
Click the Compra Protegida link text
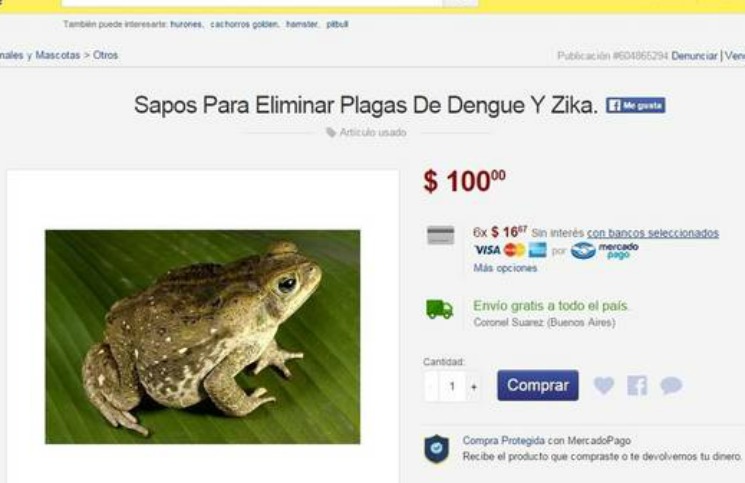click(x=504, y=441)
